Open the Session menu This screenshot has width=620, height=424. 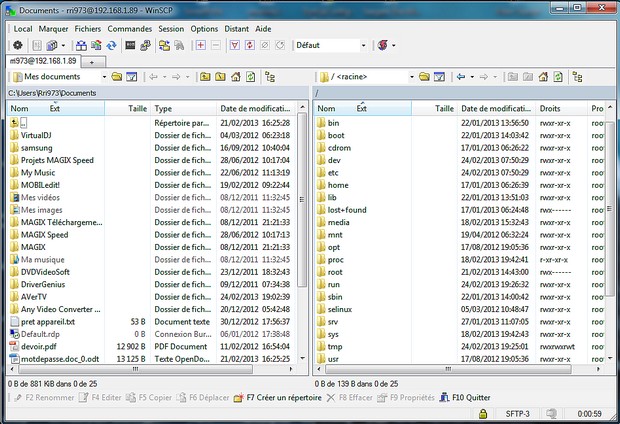point(171,29)
